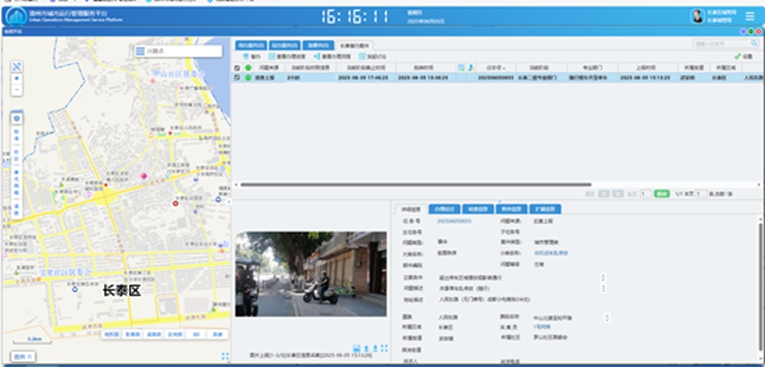Click the horizontal scrollbar under the table
This screenshot has width=765, height=367.
[416, 184]
